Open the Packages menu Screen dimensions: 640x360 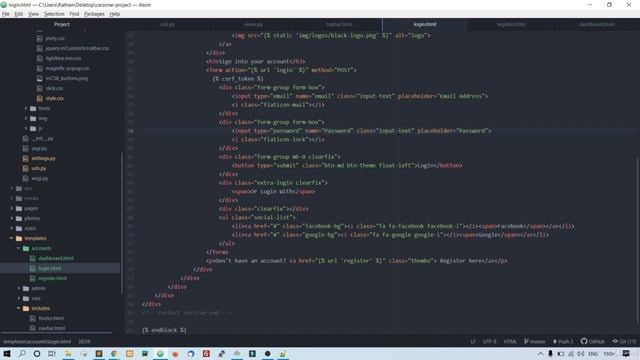click(x=94, y=14)
